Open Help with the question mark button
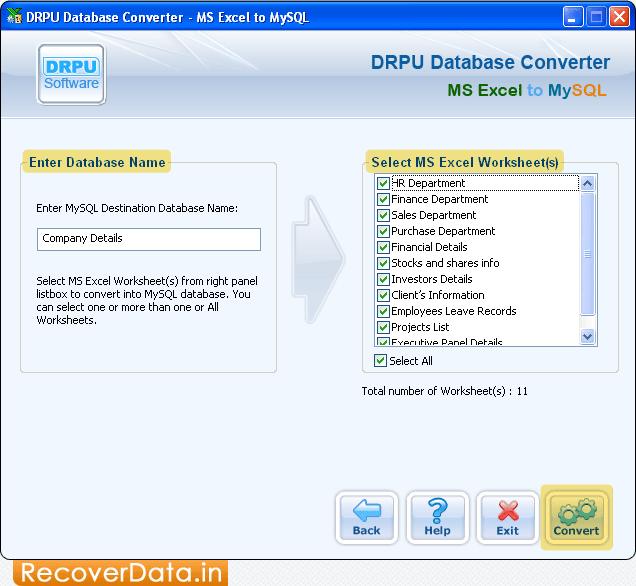The image size is (636, 586). [x=437, y=517]
